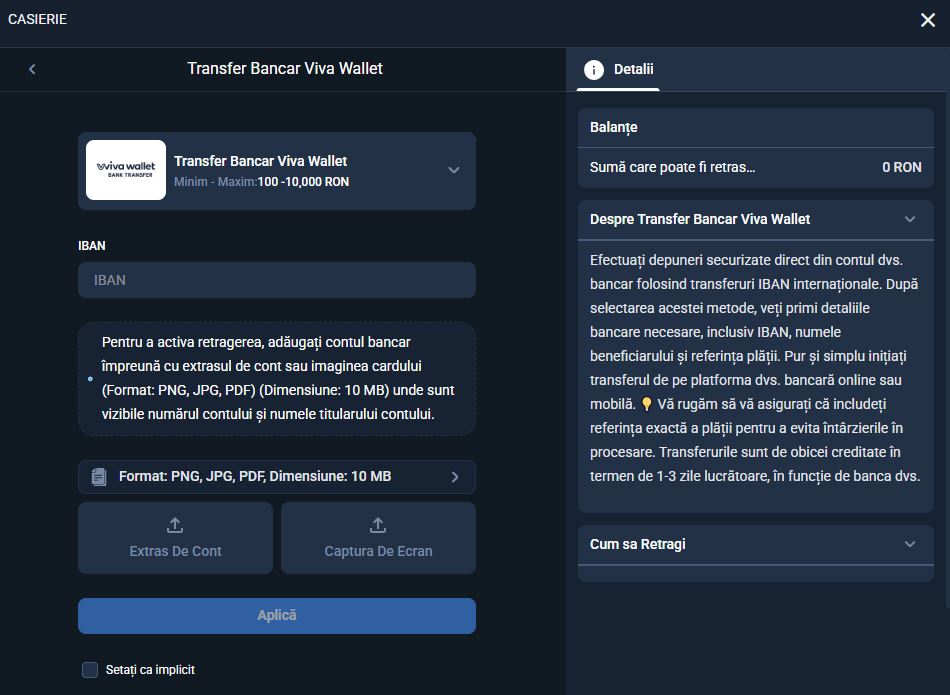Open the payment method dropdown chevron
Screen dimensions: 950x695
click(x=454, y=170)
